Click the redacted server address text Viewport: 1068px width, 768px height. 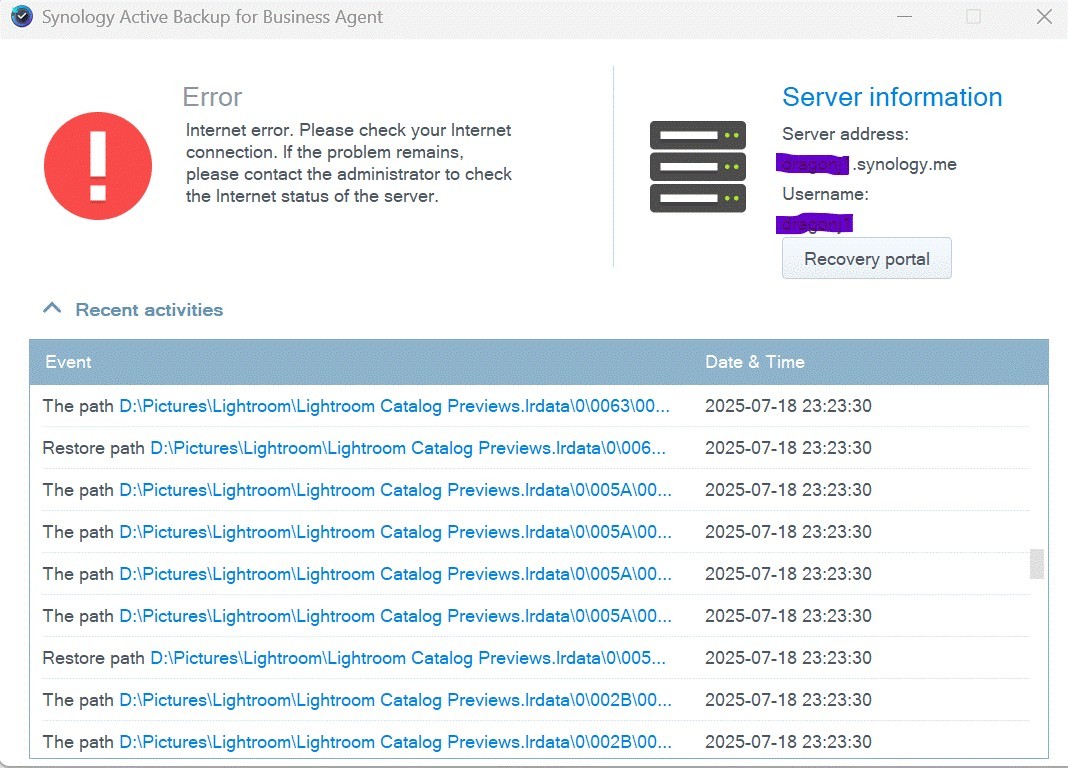click(x=812, y=163)
